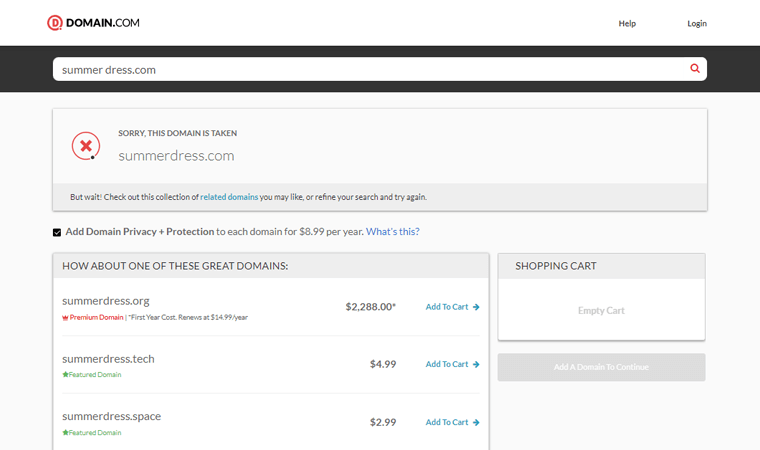Click the red X domain-taken icon
This screenshot has width=760, height=450.
coord(86,146)
